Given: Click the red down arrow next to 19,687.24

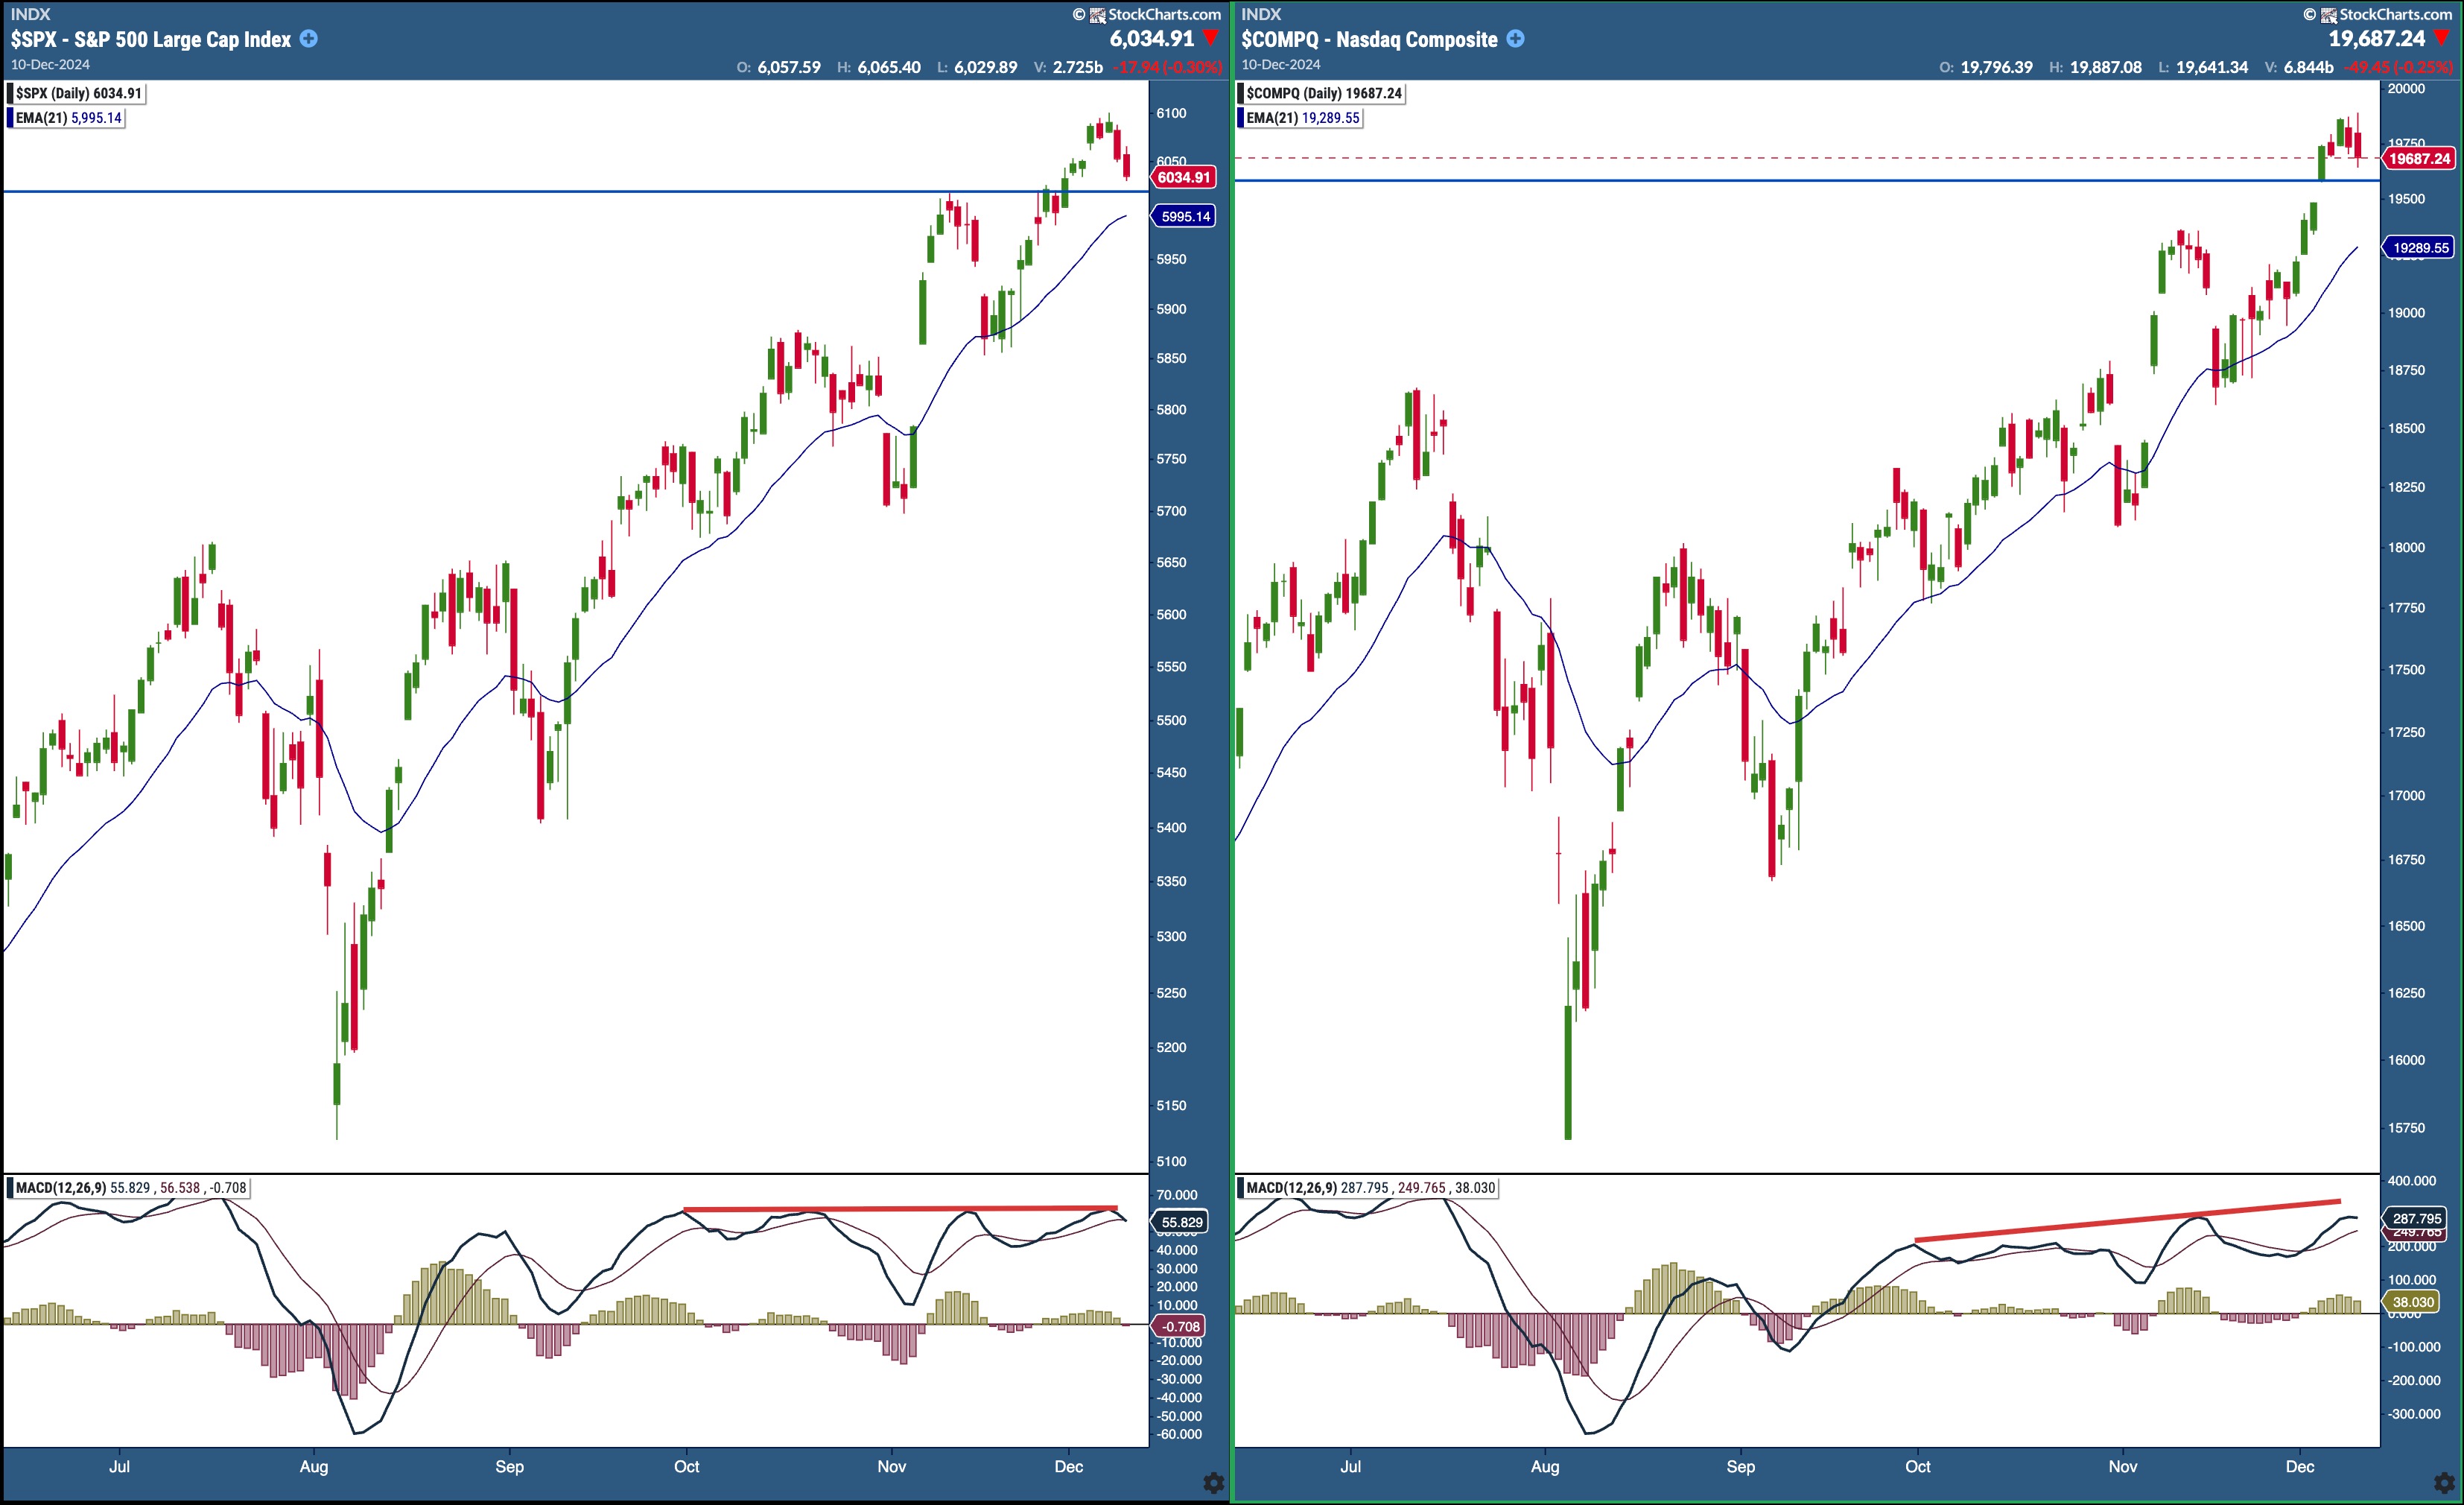Looking at the screenshot, I should coord(2441,38).
